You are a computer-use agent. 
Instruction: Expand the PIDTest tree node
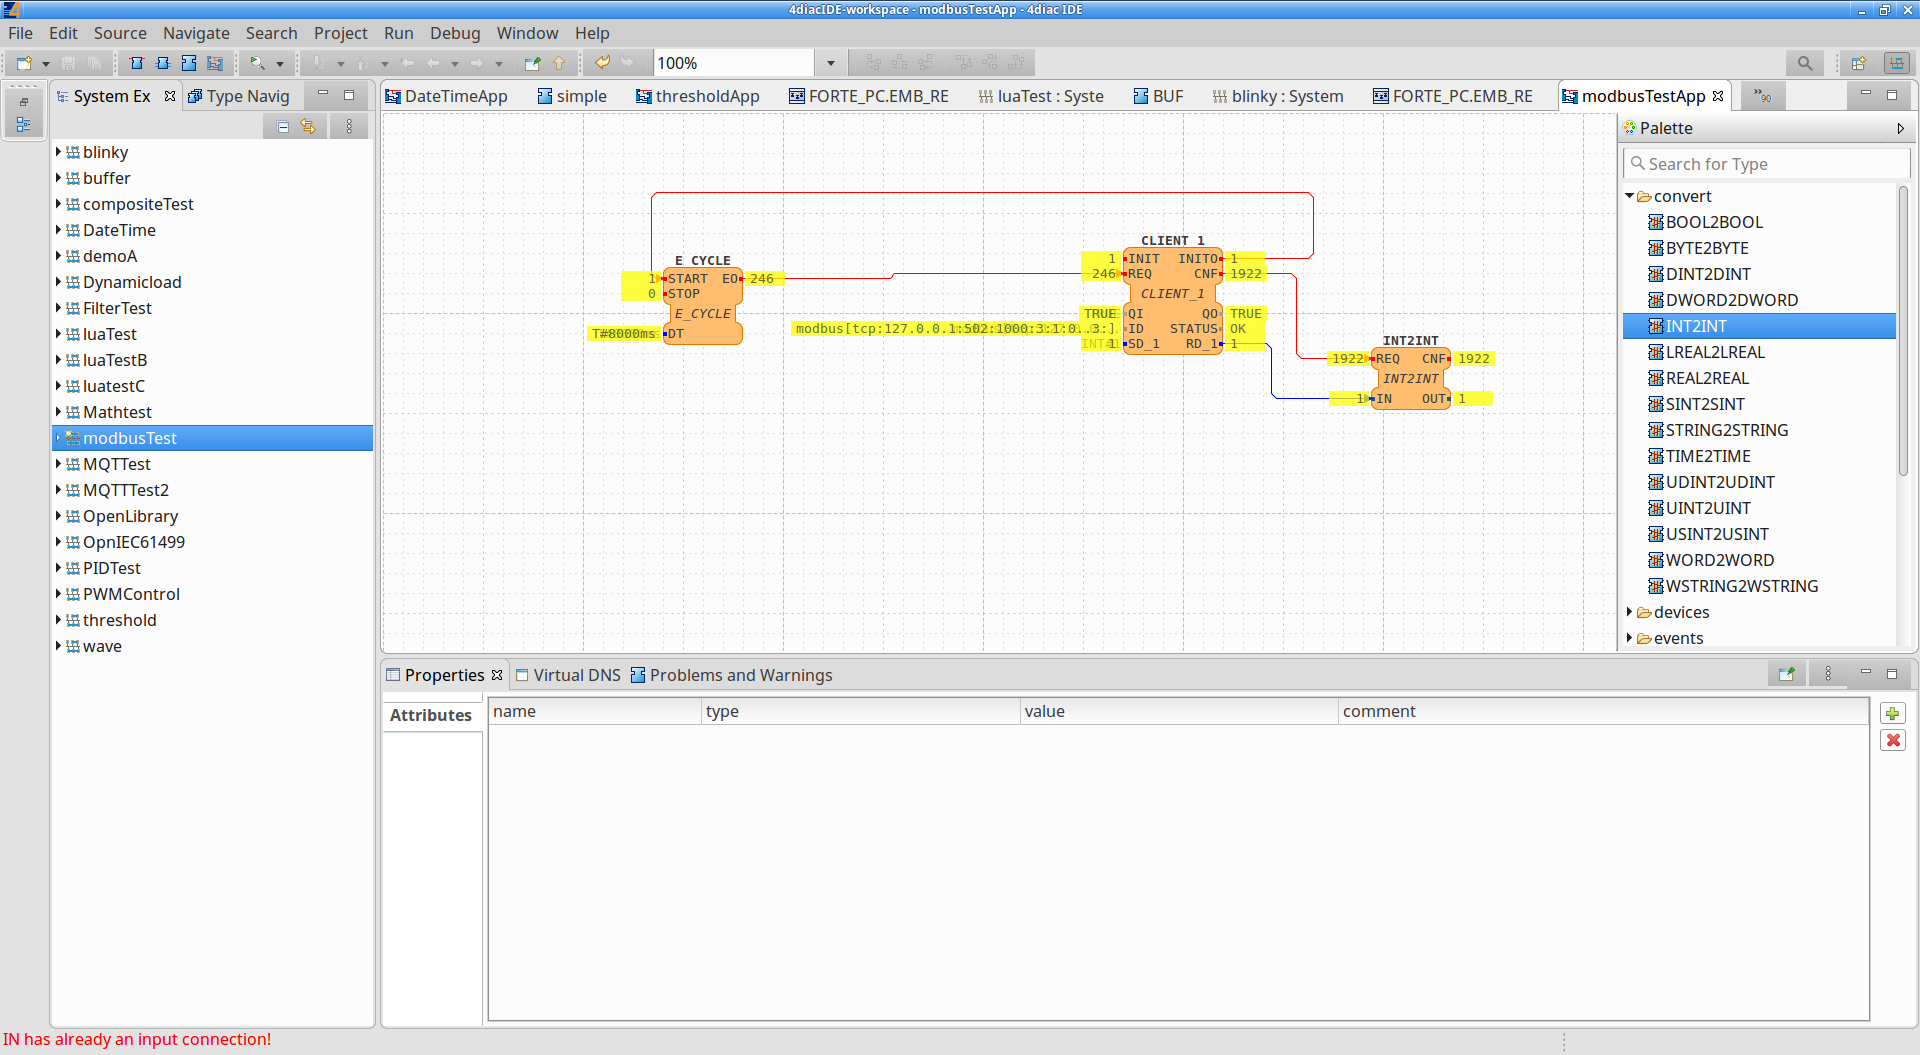(58, 568)
